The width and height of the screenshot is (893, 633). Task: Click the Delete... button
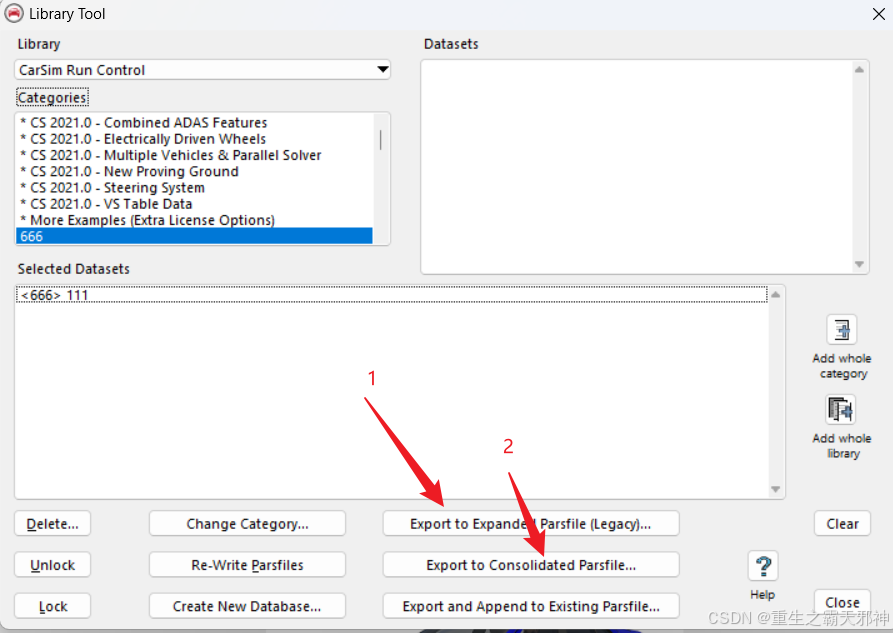tap(52, 524)
